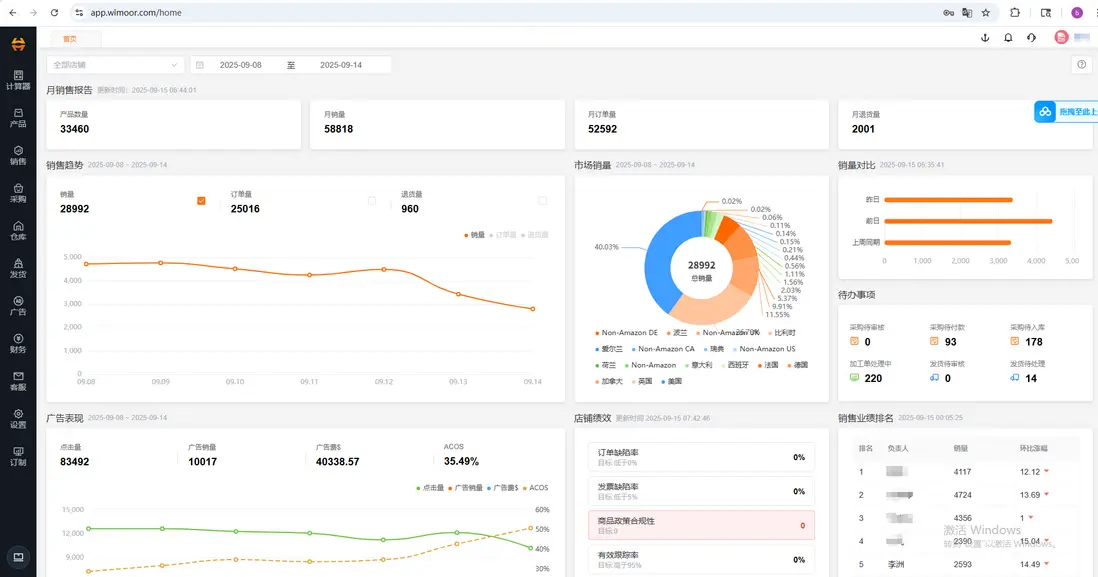Switch to the 首页 tab
This screenshot has height=577, width=1098.
[70, 39]
